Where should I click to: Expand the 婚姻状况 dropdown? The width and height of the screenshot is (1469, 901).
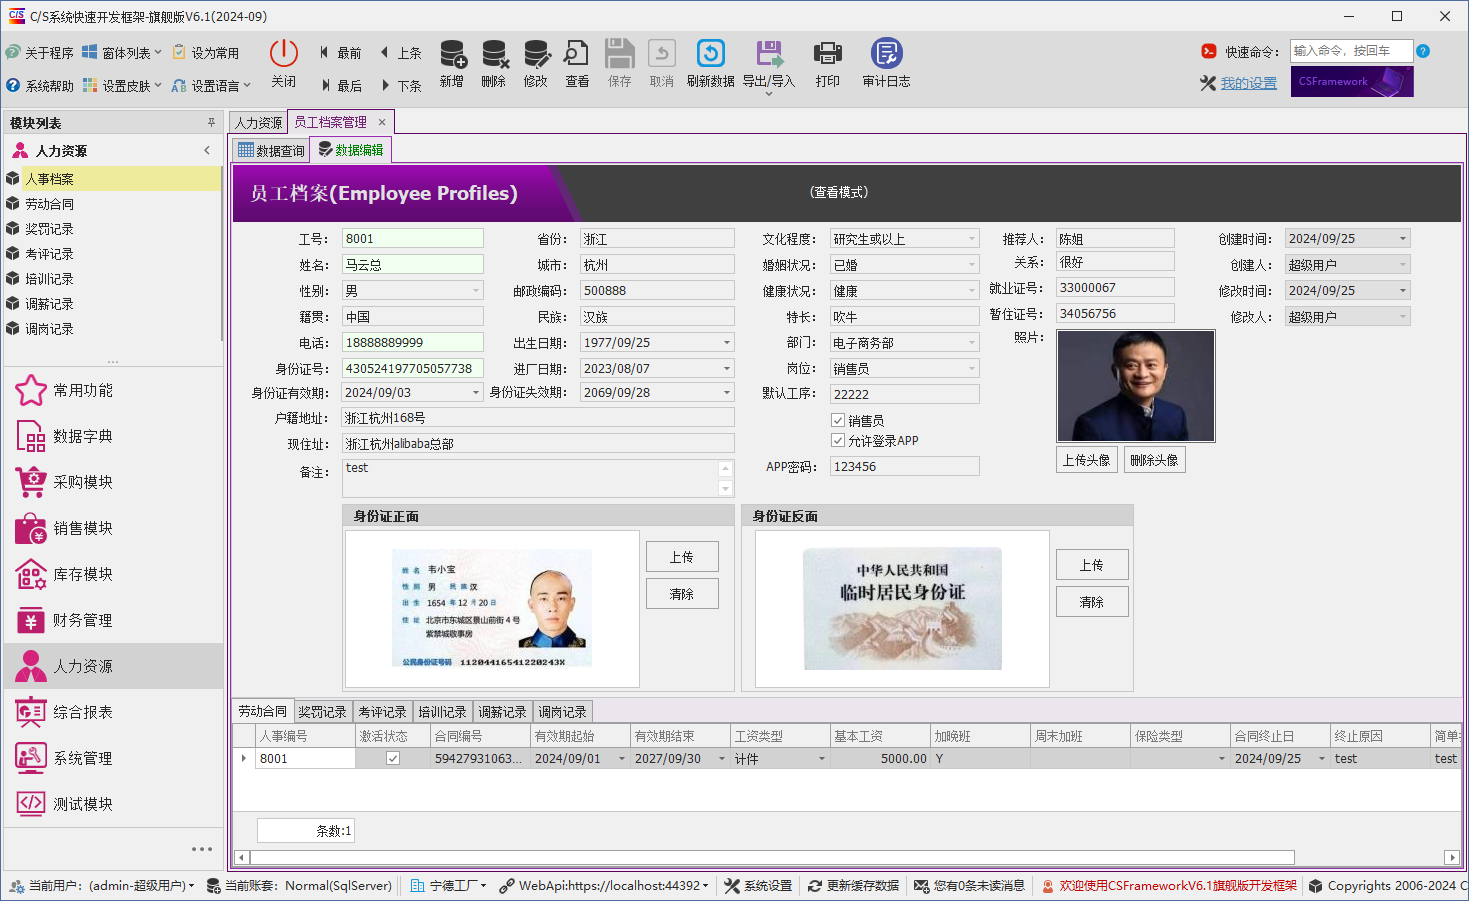click(x=972, y=265)
